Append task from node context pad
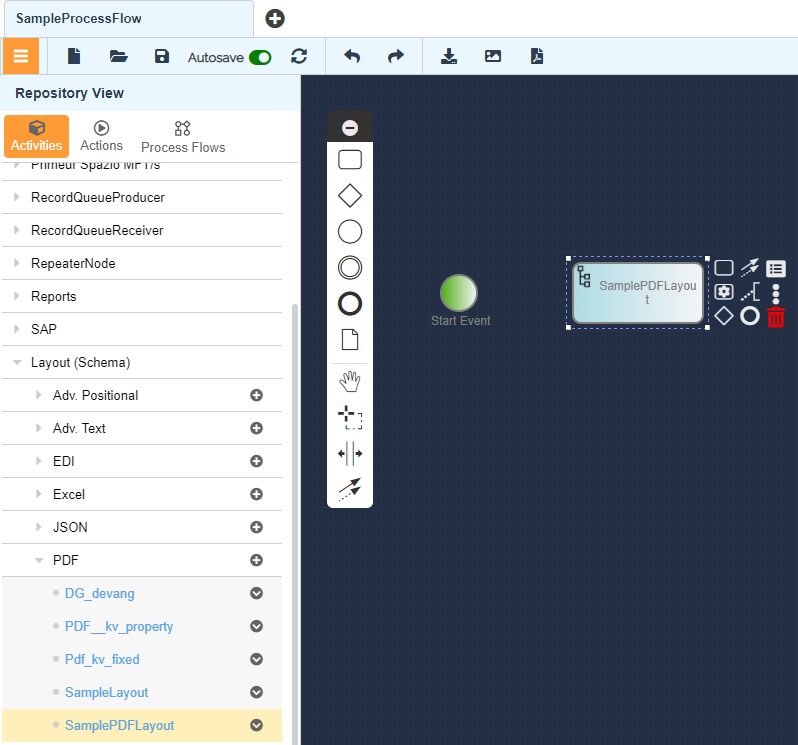 pos(724,268)
